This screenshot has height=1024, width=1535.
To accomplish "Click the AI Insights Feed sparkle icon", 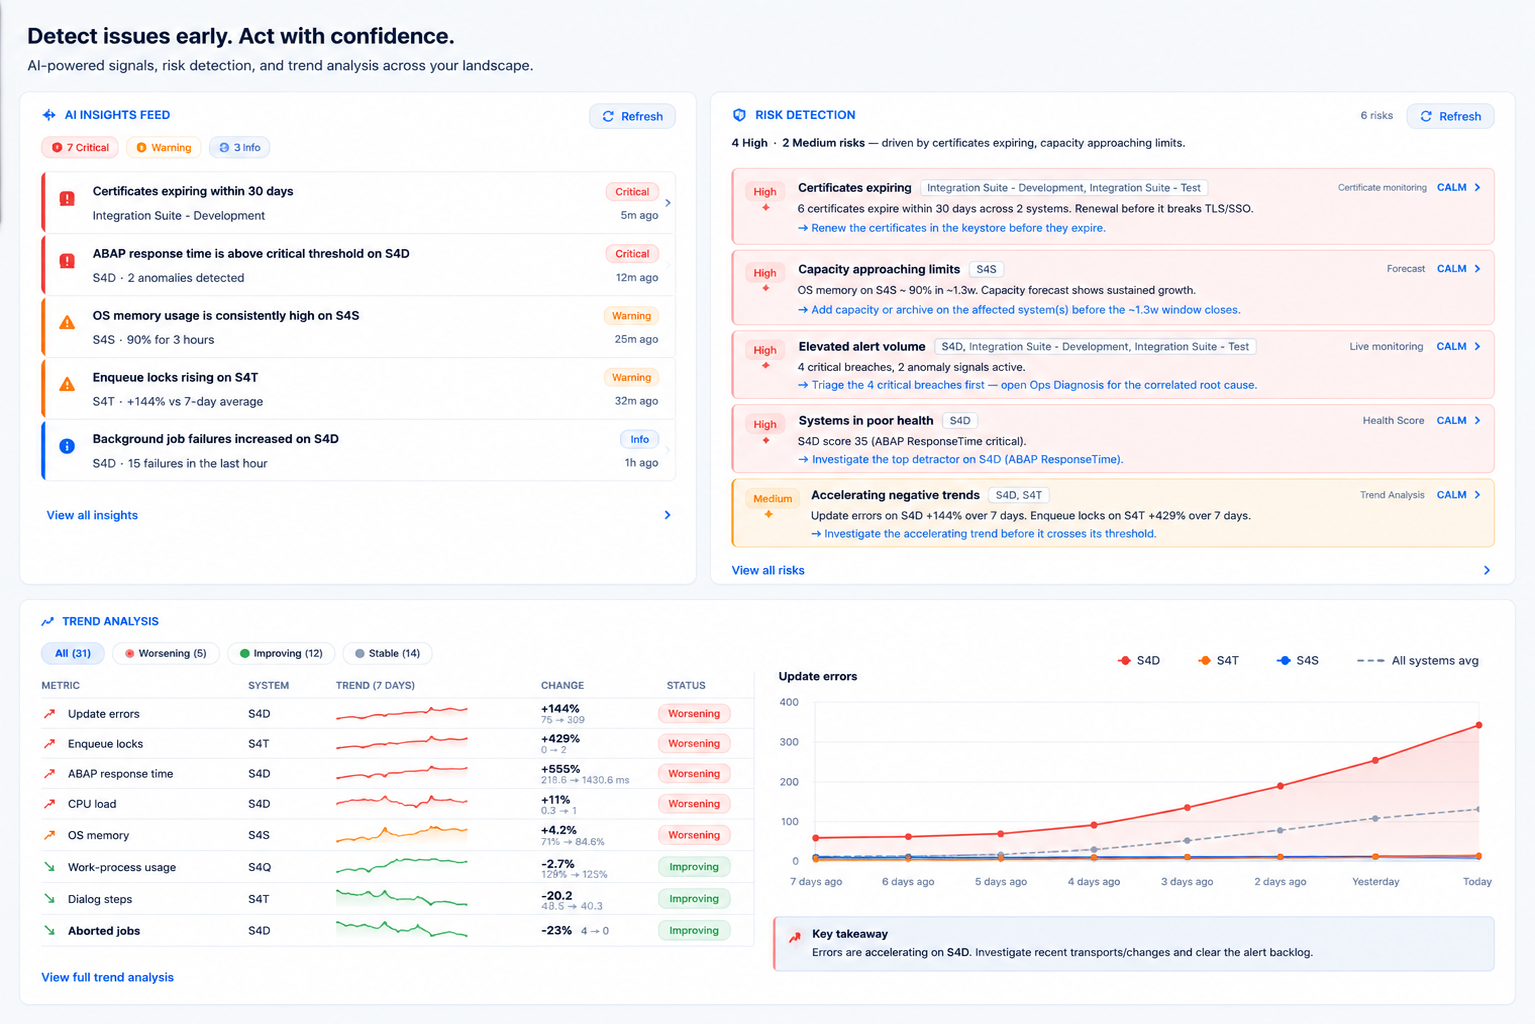I will (x=49, y=115).
